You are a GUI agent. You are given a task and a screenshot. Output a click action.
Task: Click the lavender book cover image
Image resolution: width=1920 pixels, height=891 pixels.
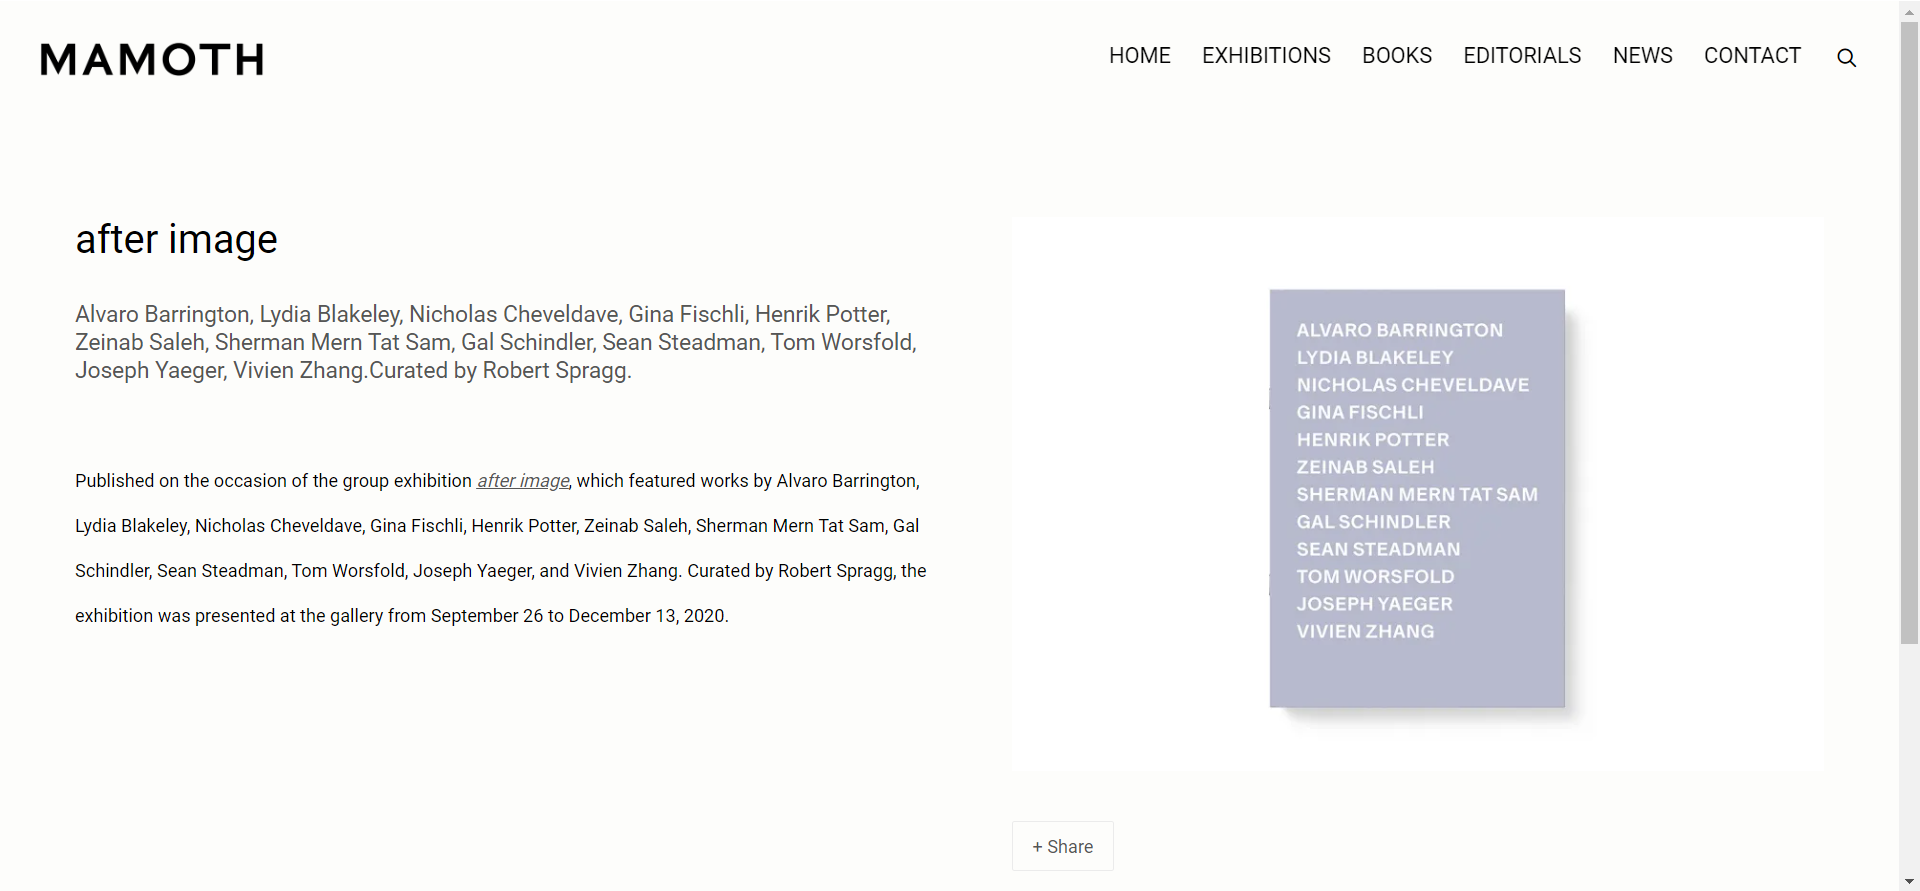coord(1417,498)
